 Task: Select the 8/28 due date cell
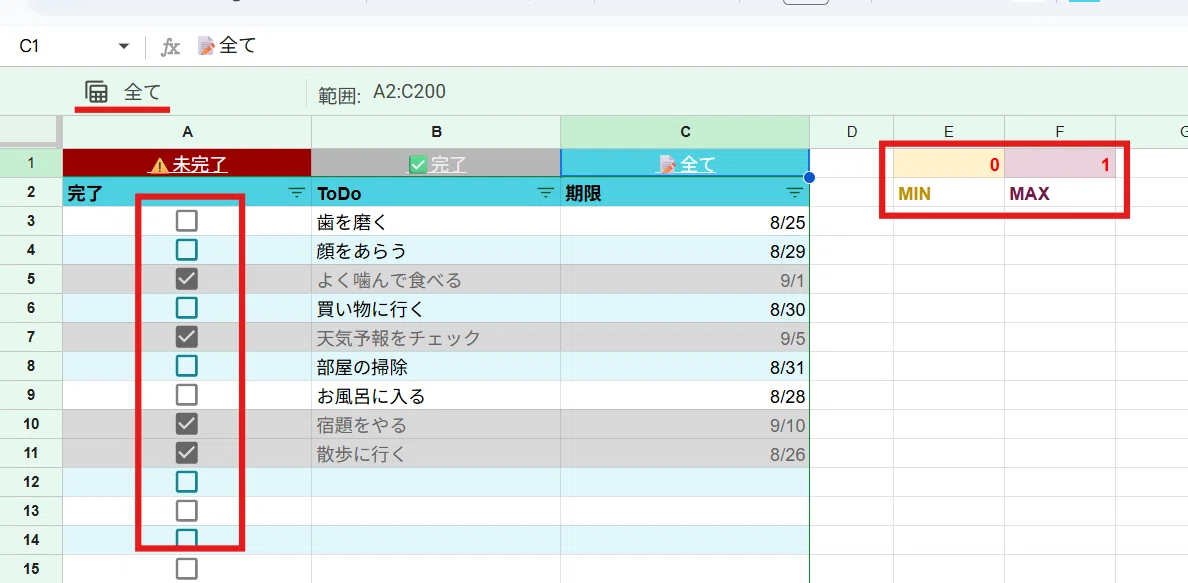685,395
